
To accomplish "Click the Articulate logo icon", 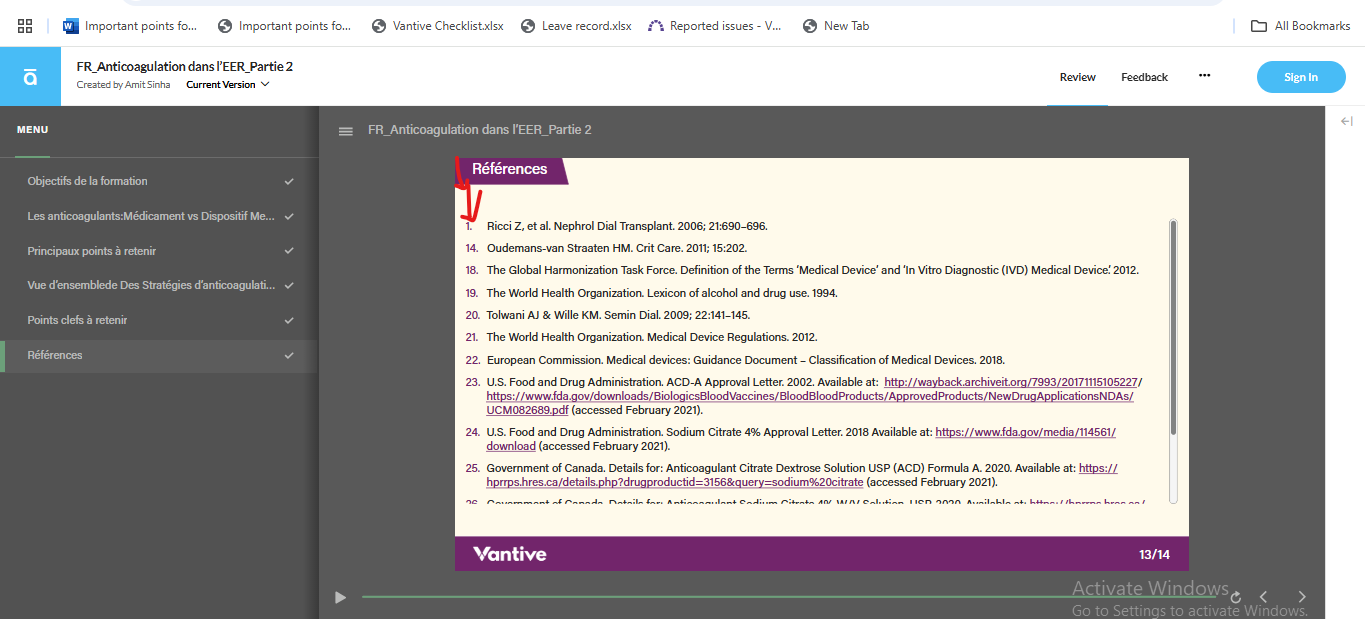I will pos(30,76).
